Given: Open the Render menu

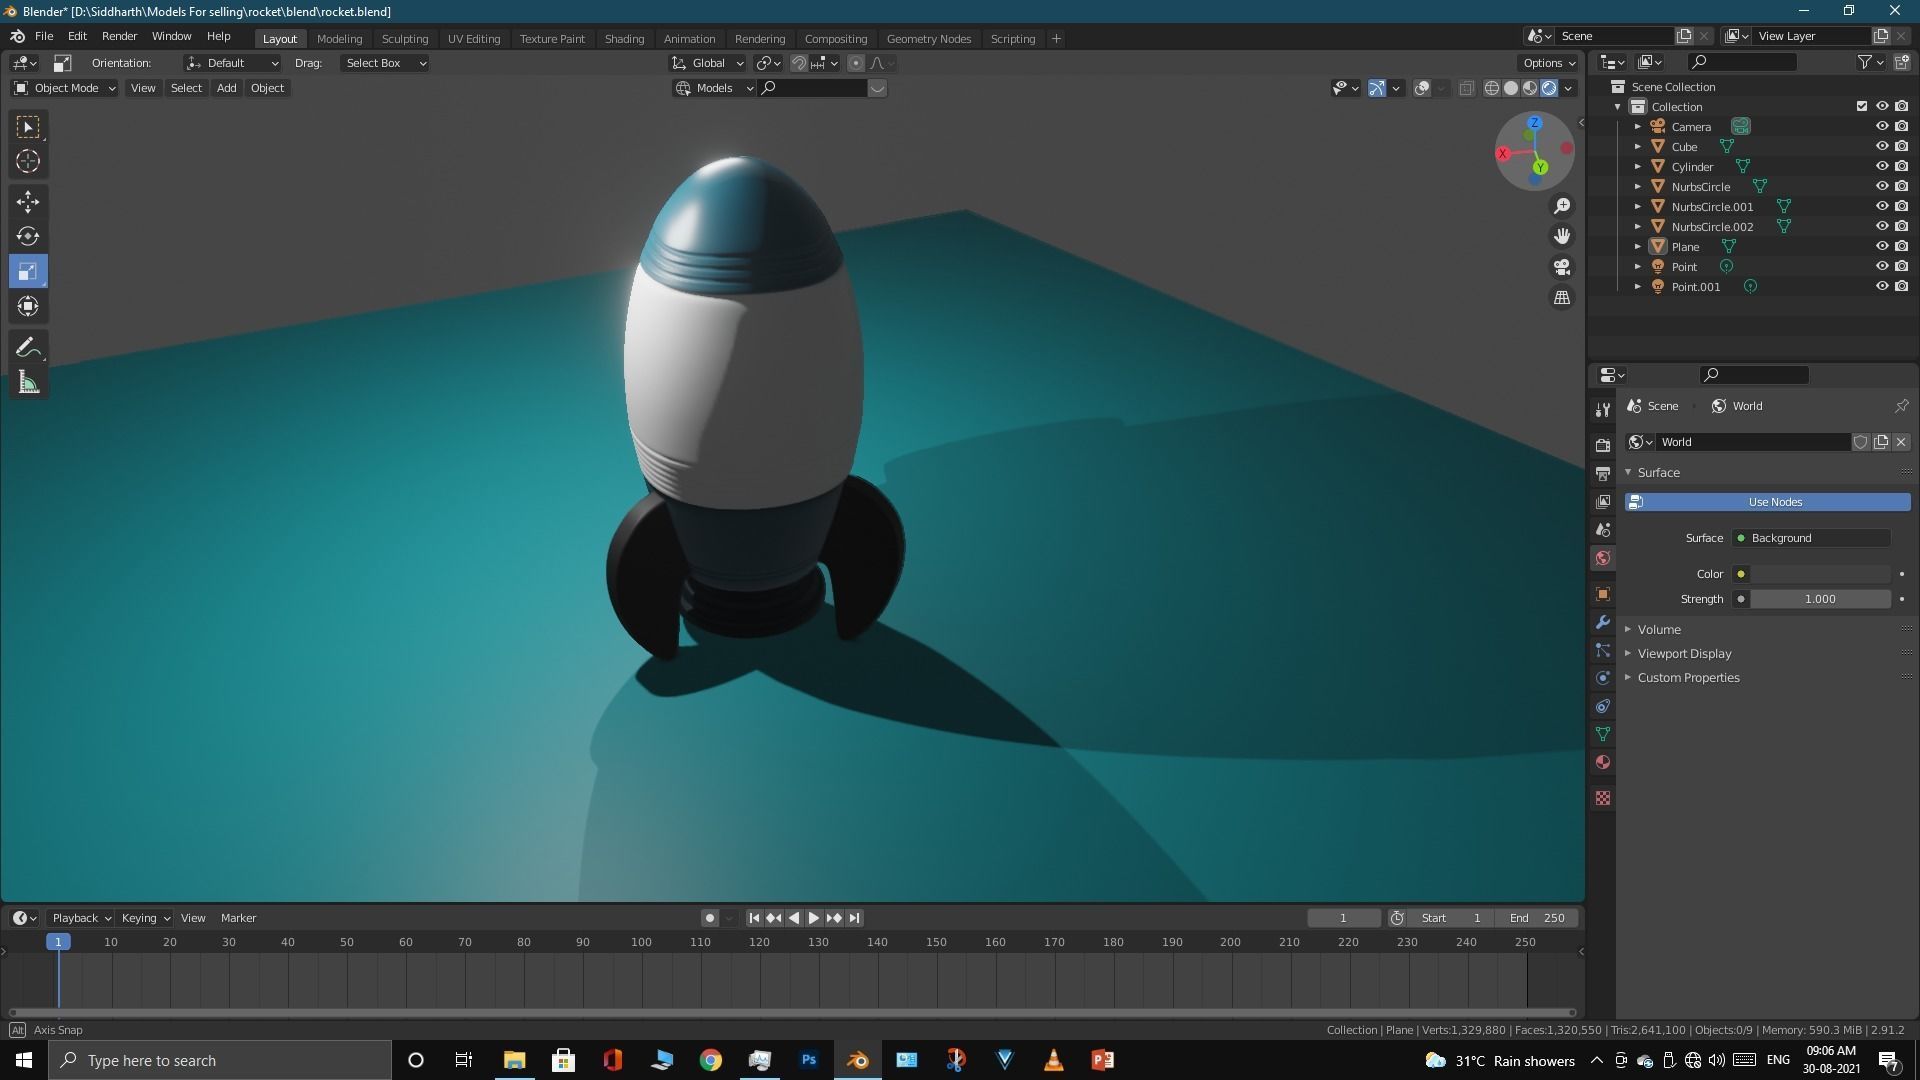Looking at the screenshot, I should click(119, 36).
